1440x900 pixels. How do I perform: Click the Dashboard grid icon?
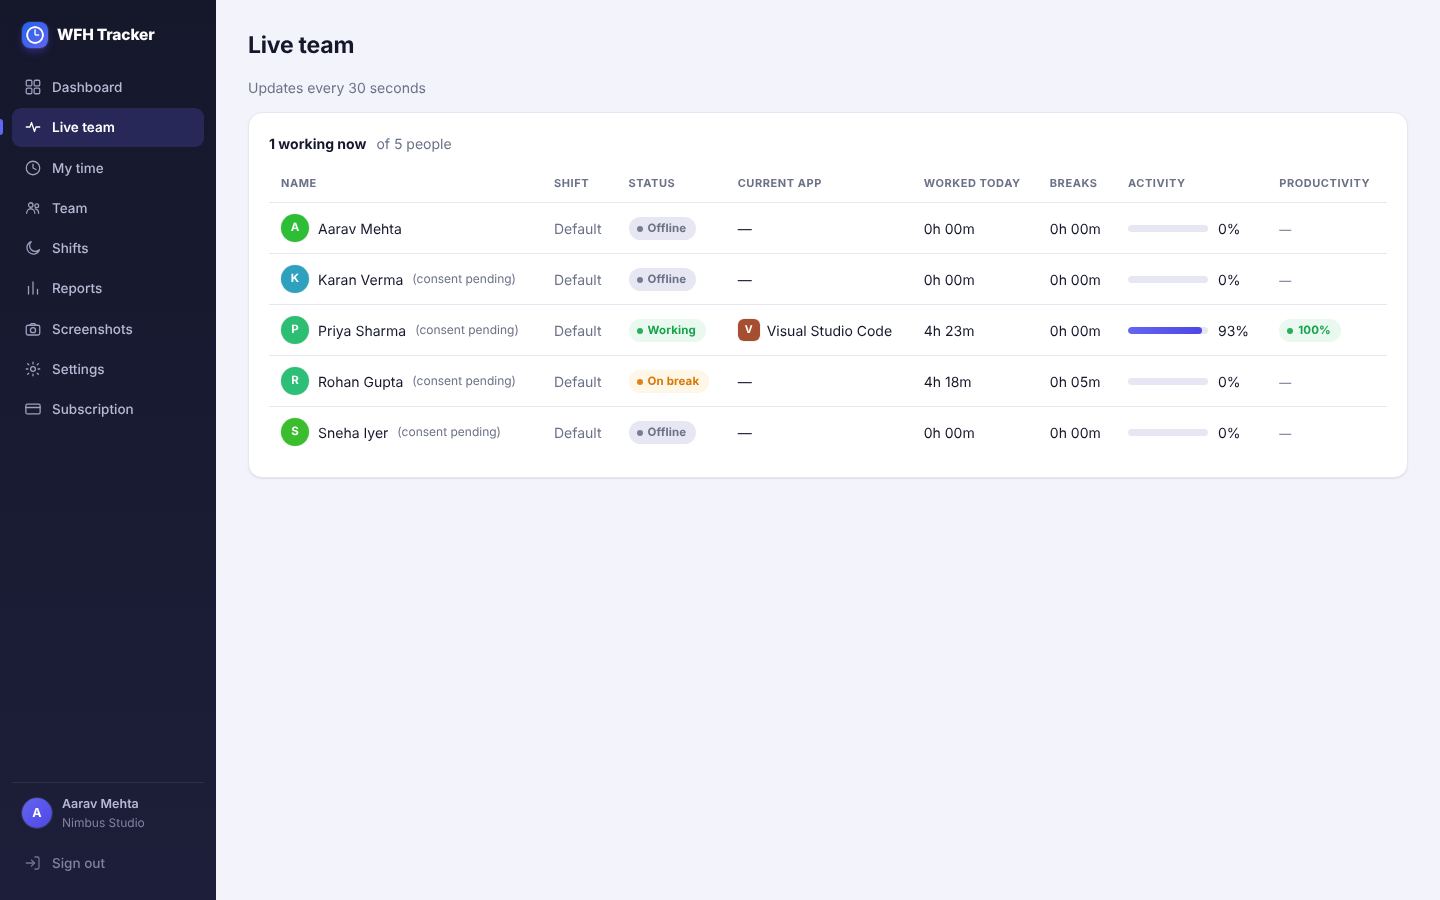pos(33,87)
